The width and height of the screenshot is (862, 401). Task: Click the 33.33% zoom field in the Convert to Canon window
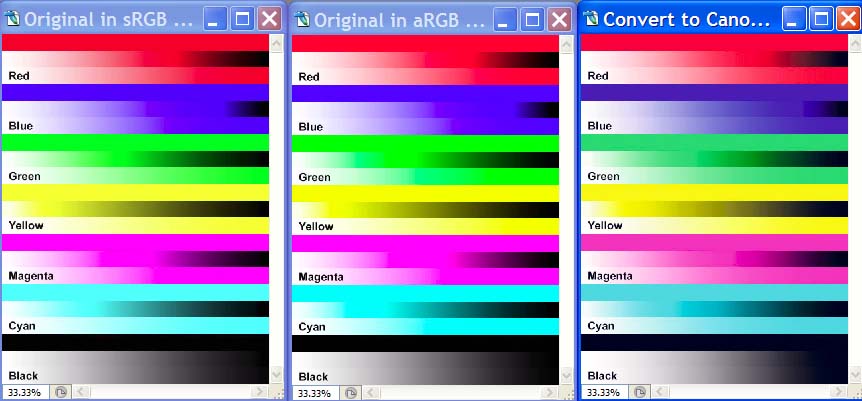tap(603, 392)
